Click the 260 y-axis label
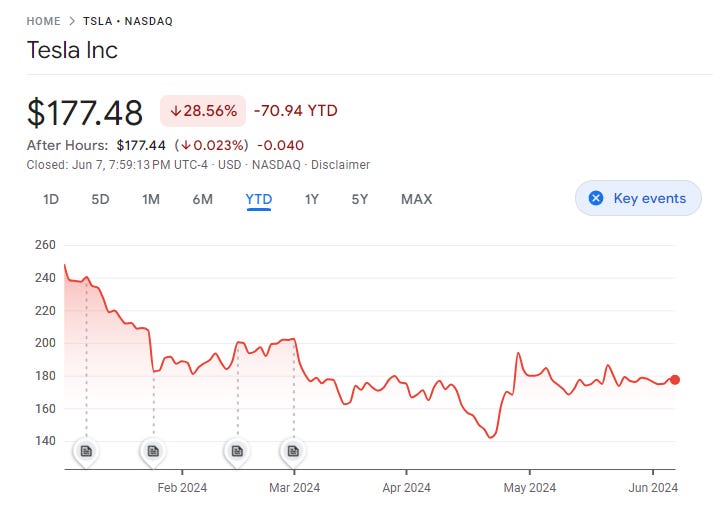713x508 pixels. 45,245
